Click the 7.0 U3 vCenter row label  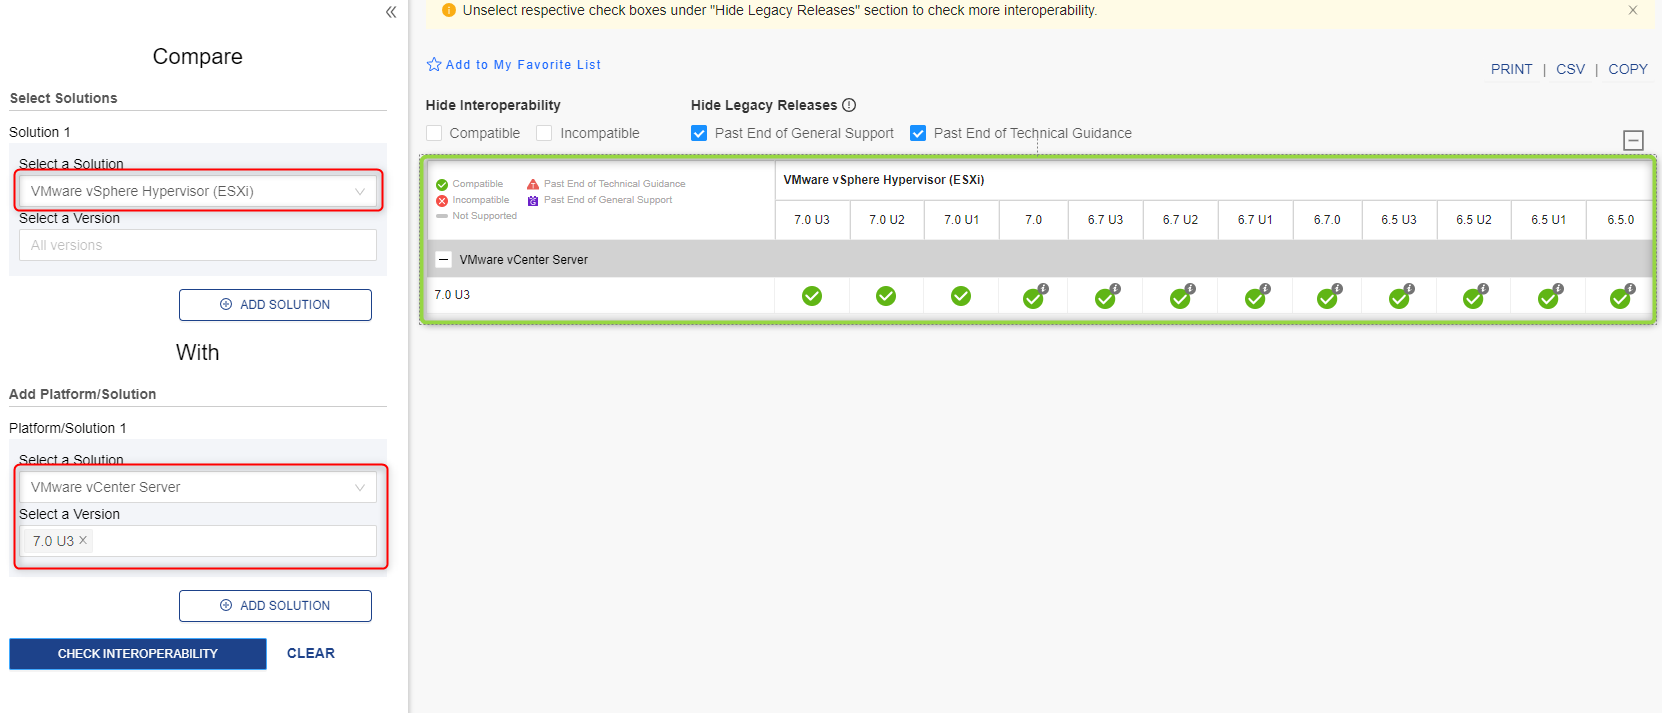(x=452, y=295)
